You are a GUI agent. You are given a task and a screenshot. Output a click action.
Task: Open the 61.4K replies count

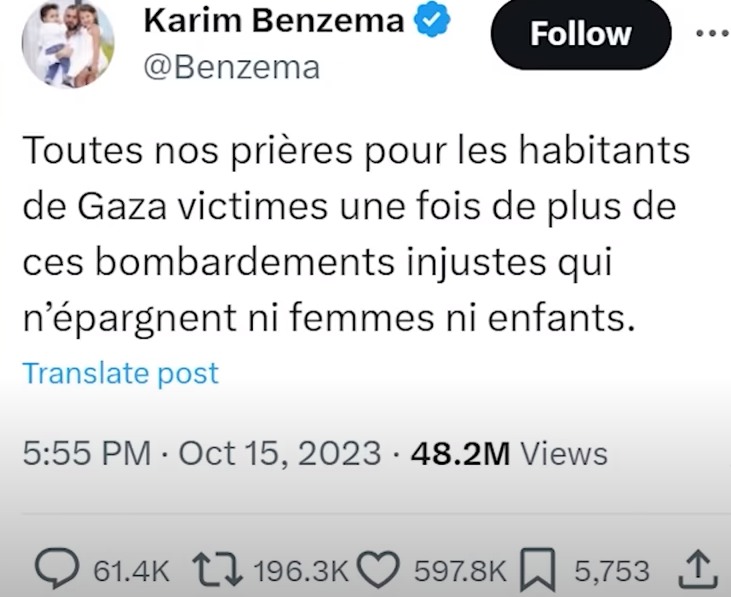[131, 571]
